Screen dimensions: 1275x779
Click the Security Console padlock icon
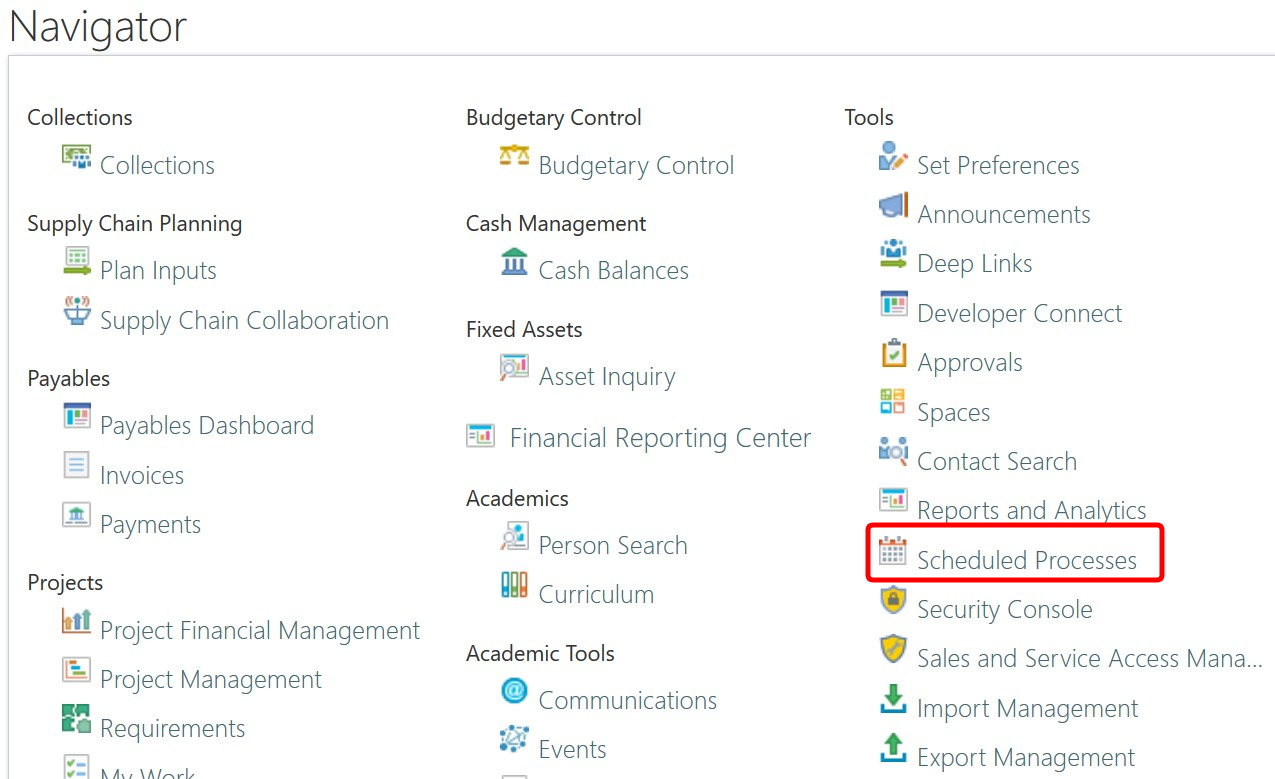click(x=891, y=607)
